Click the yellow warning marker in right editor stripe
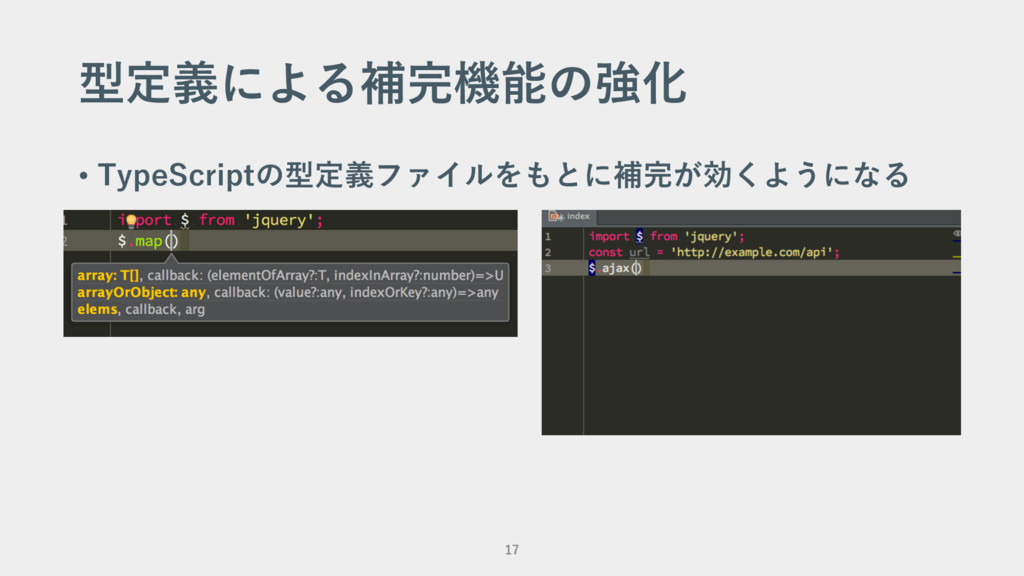Image resolution: width=1024 pixels, height=576 pixels. pyautogui.click(x=956, y=257)
